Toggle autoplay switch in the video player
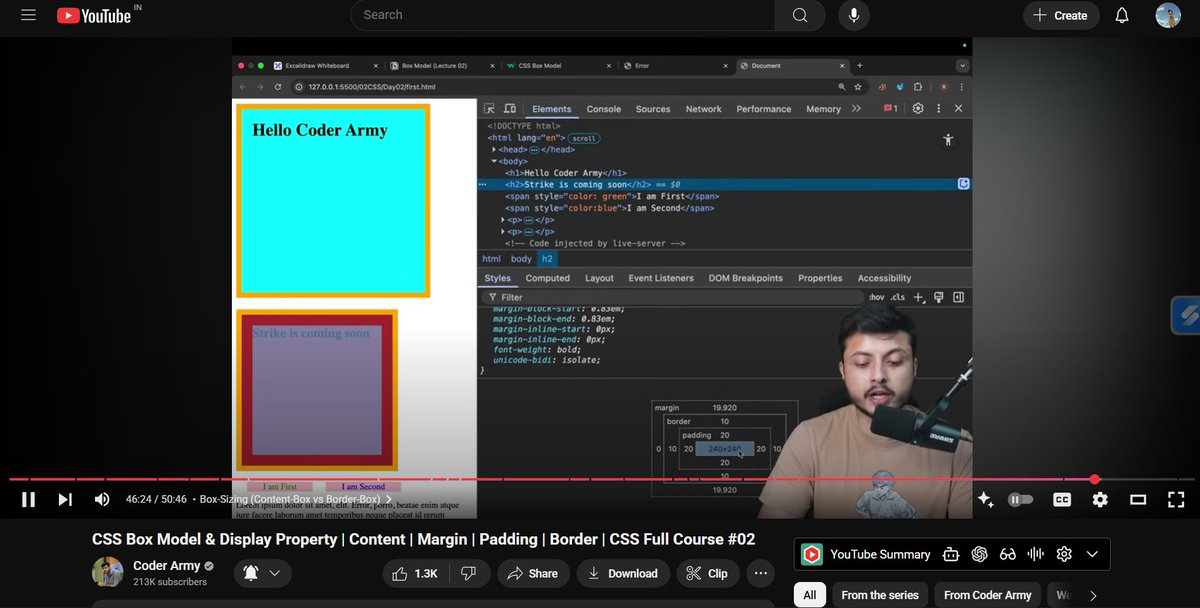Screen dimensions: 1200x608 click(x=1019, y=499)
